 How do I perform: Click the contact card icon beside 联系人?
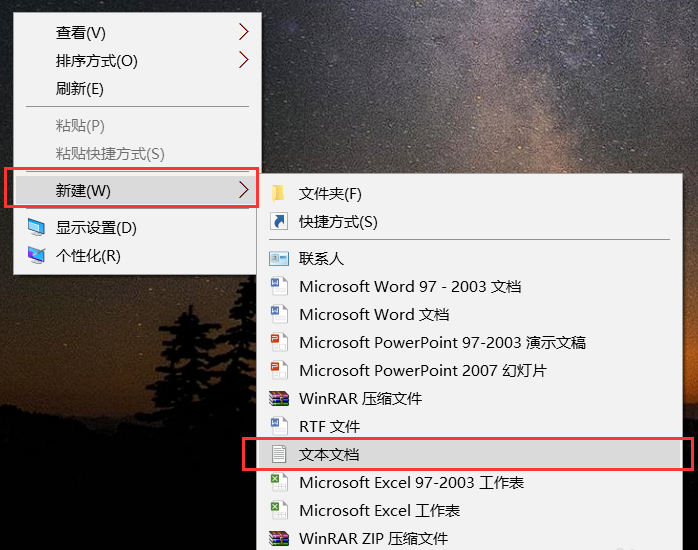click(x=279, y=259)
